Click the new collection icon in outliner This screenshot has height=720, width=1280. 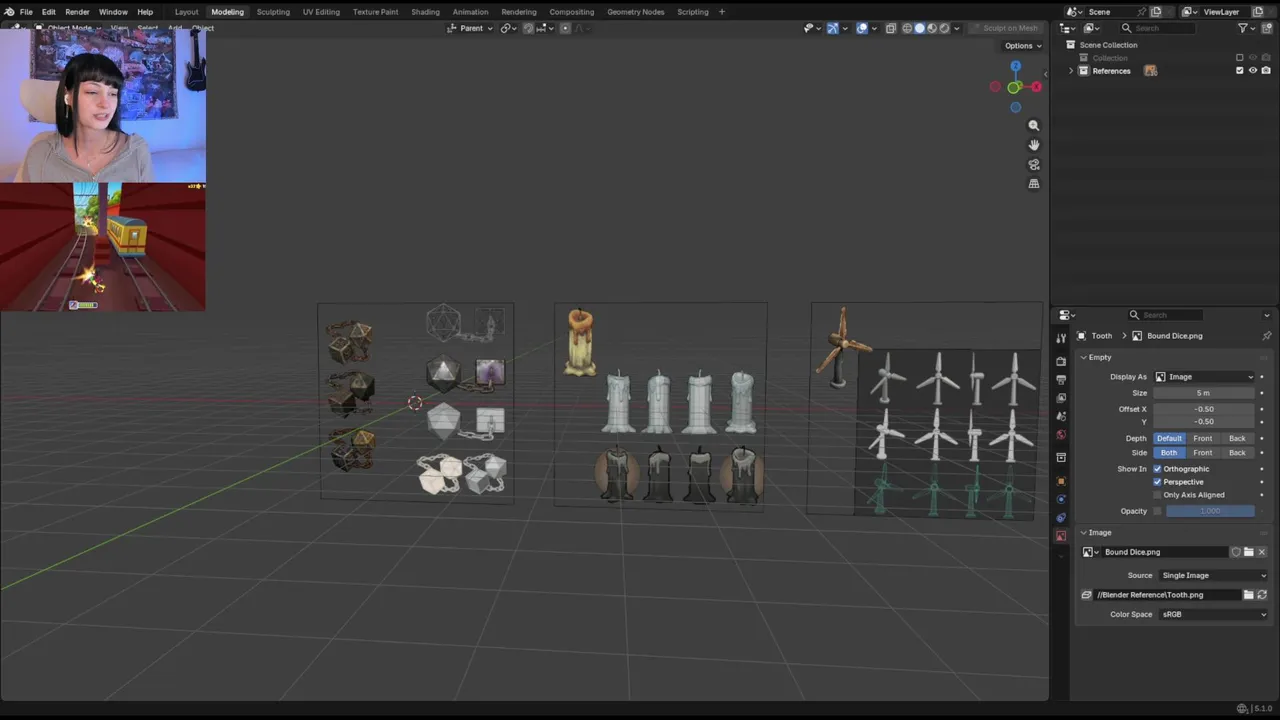click(x=1267, y=28)
